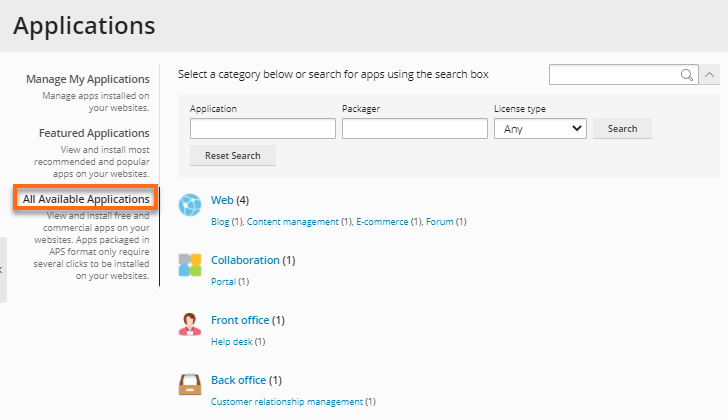The width and height of the screenshot is (728, 420).
Task: Click the Reset Search button
Action: pyautogui.click(x=233, y=156)
